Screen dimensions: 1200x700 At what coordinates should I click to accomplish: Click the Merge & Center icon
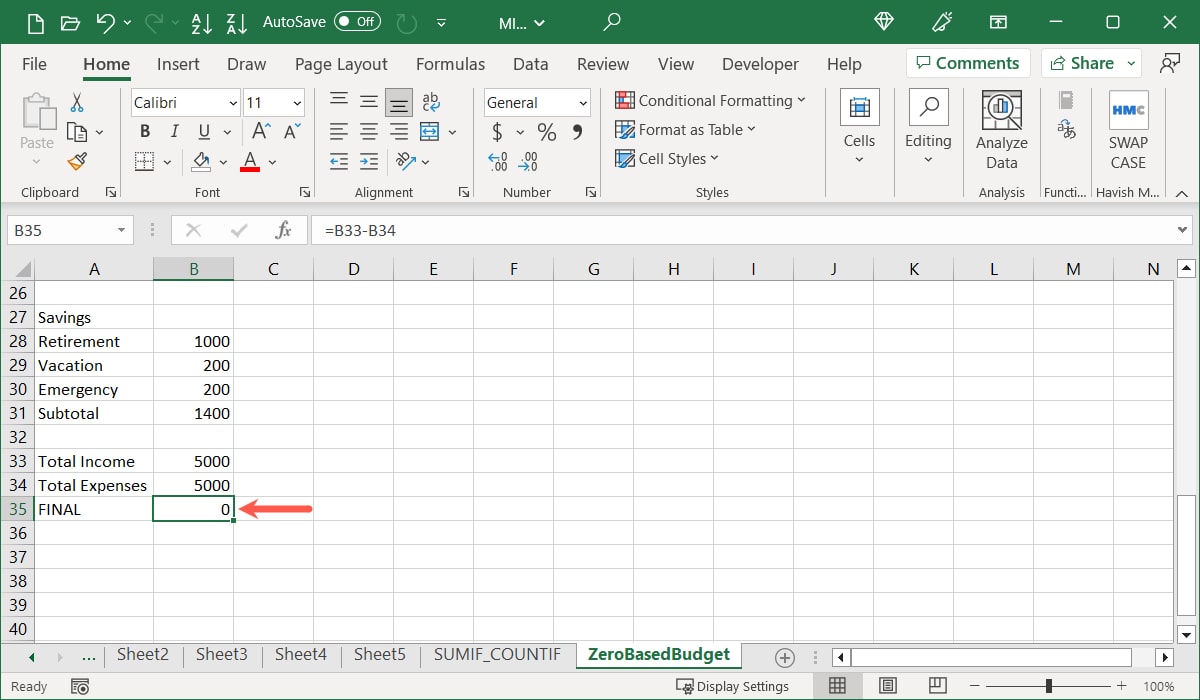pos(430,132)
